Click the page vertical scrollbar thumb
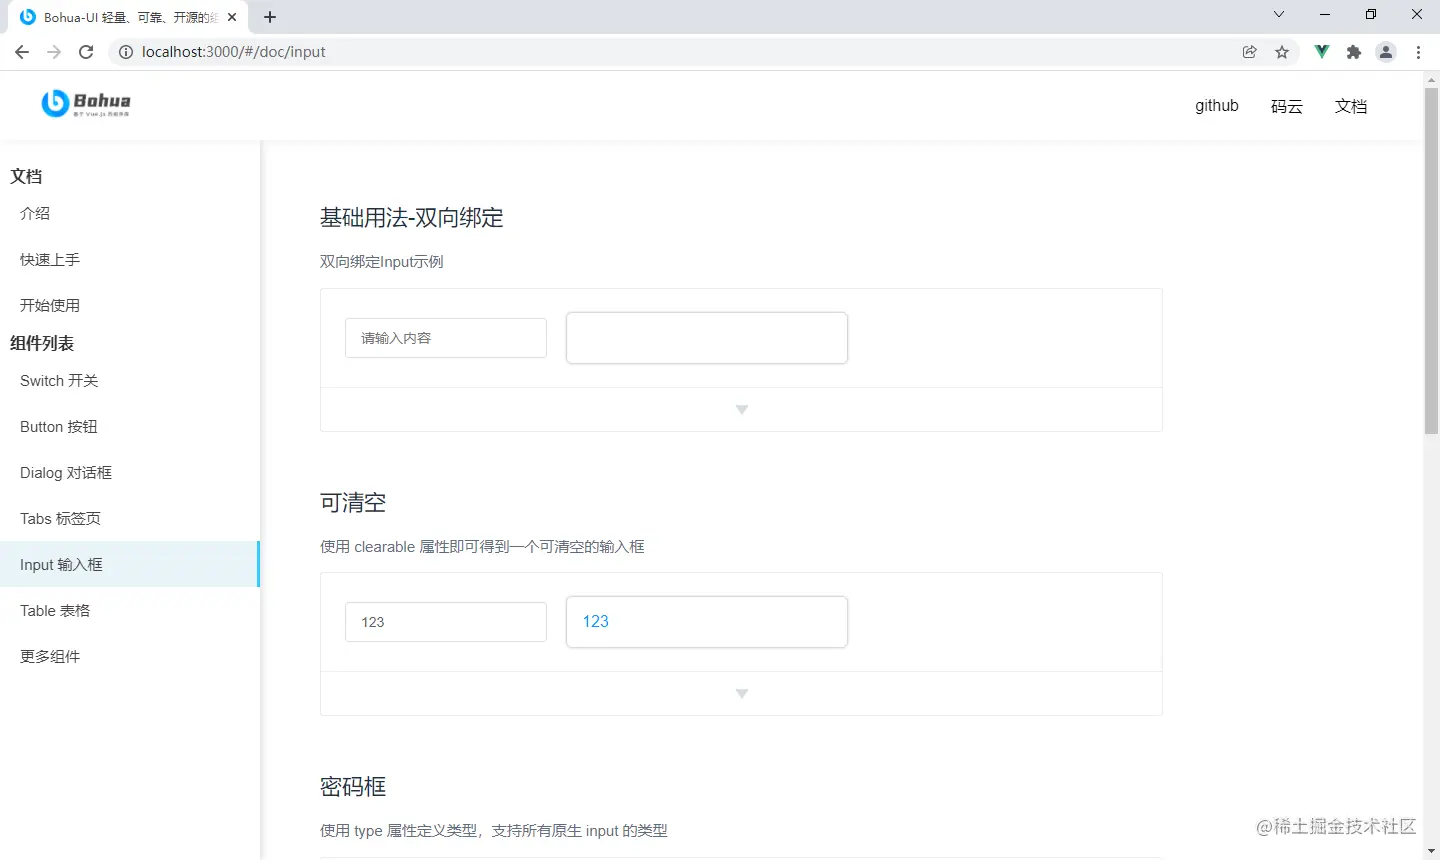Screen dimensions: 1440x860 click(x=1431, y=260)
